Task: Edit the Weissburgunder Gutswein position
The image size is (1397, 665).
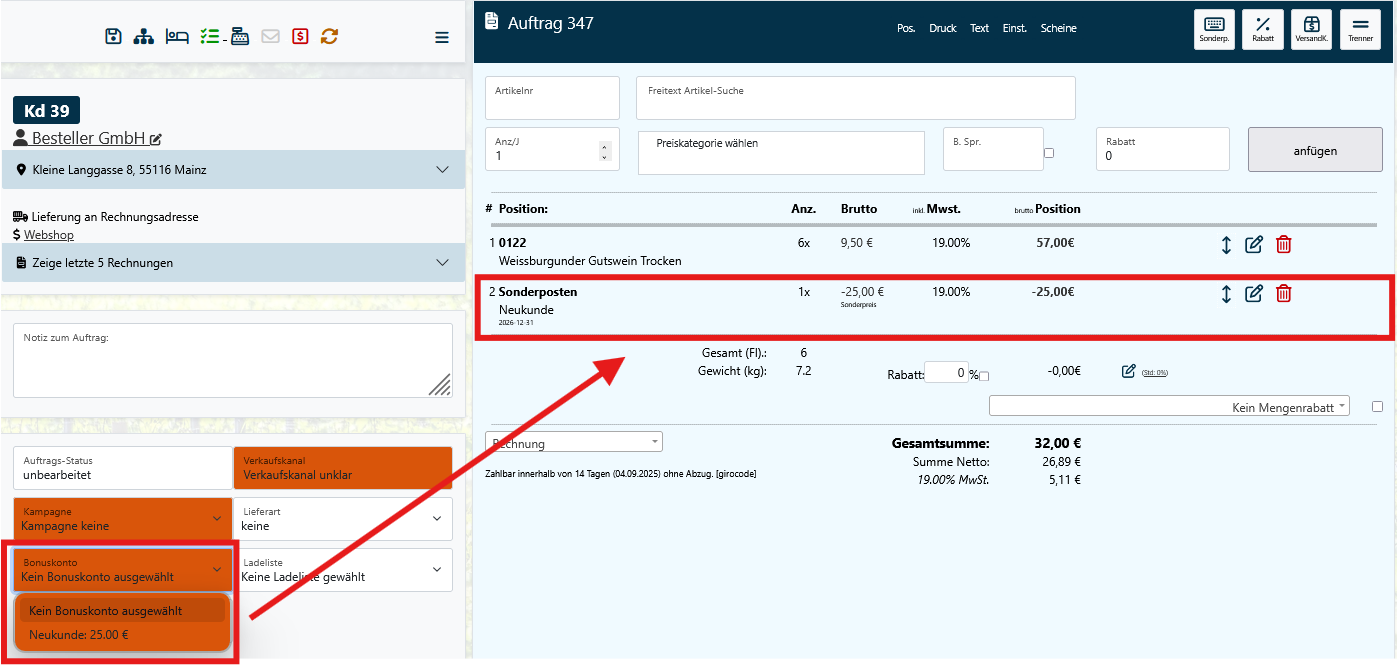Action: (x=1254, y=245)
